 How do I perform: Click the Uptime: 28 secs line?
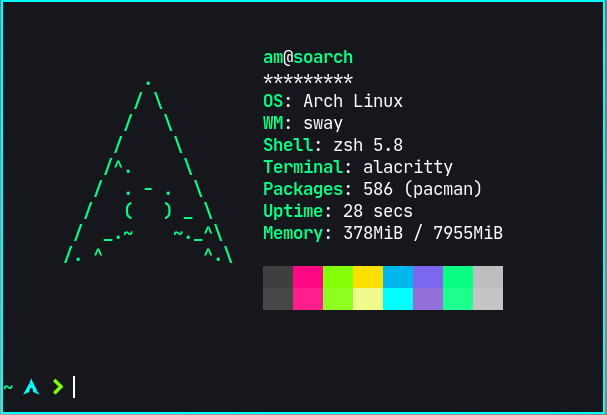pos(338,211)
